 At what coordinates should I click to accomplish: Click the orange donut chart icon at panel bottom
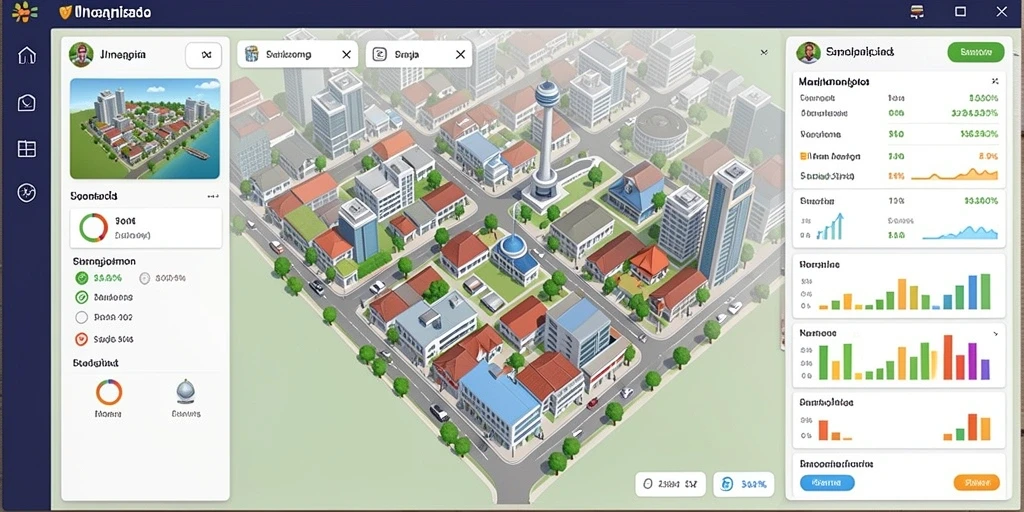point(109,392)
